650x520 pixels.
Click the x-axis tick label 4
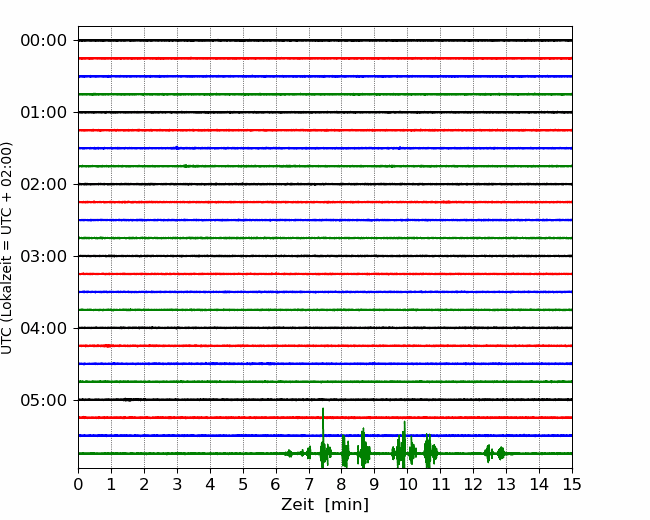coord(210,484)
